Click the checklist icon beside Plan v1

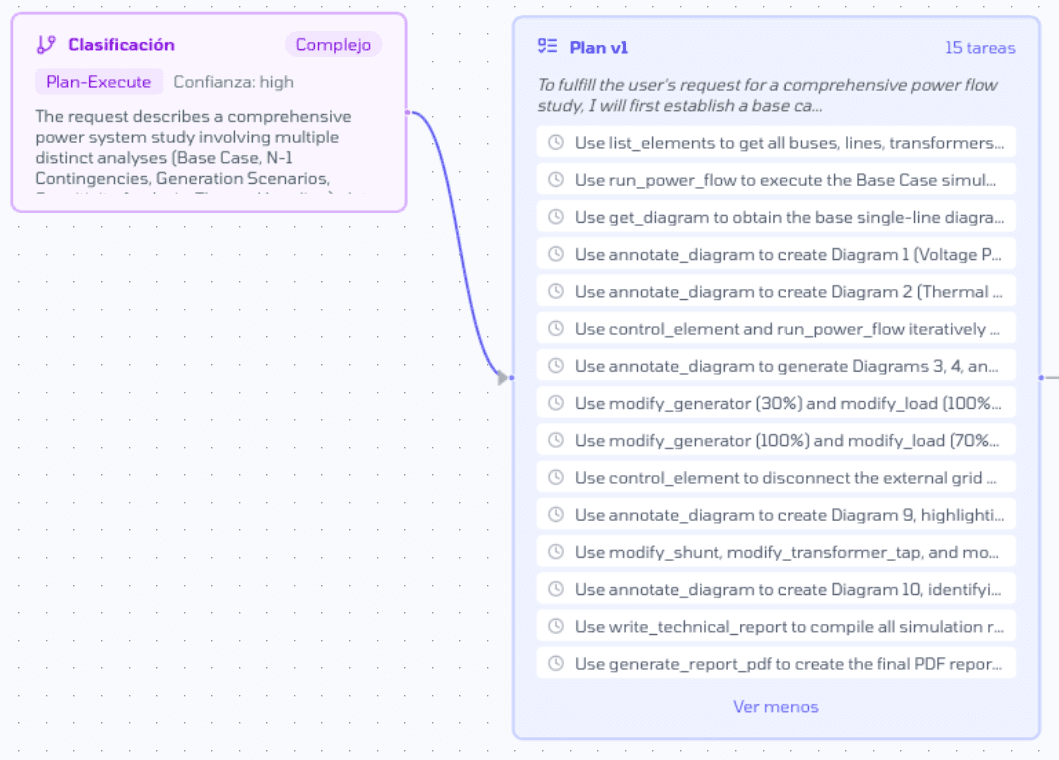click(547, 47)
